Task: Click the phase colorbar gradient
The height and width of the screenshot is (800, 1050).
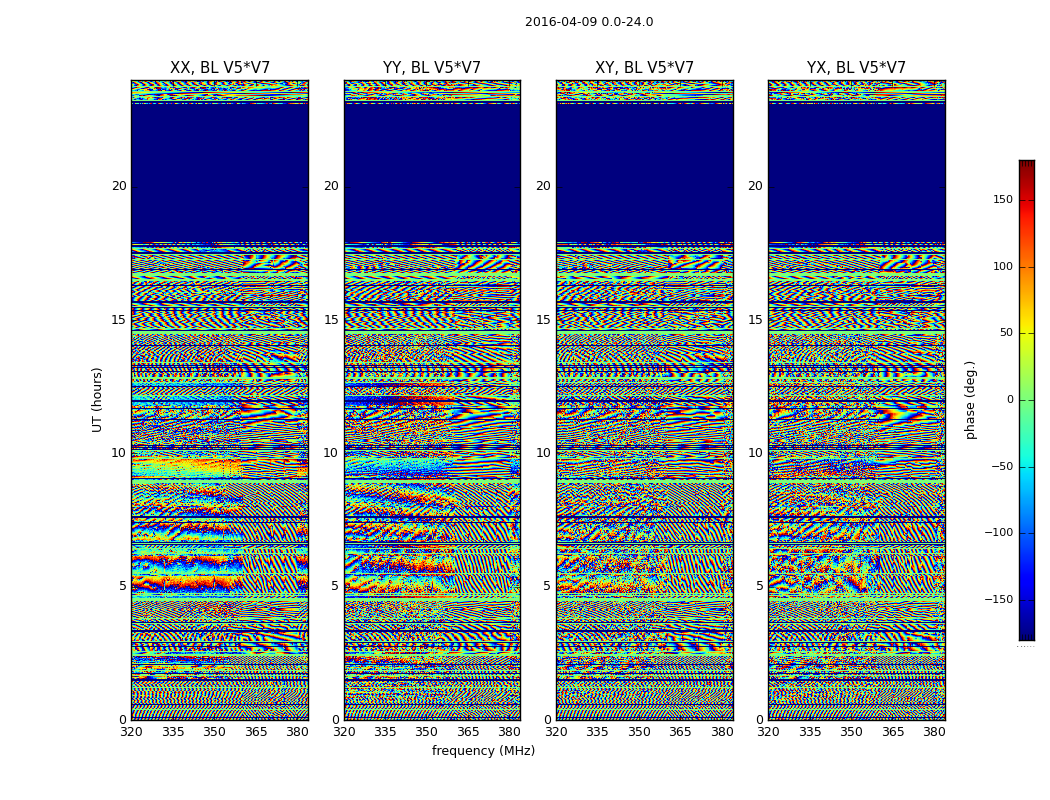Action: (x=1027, y=400)
